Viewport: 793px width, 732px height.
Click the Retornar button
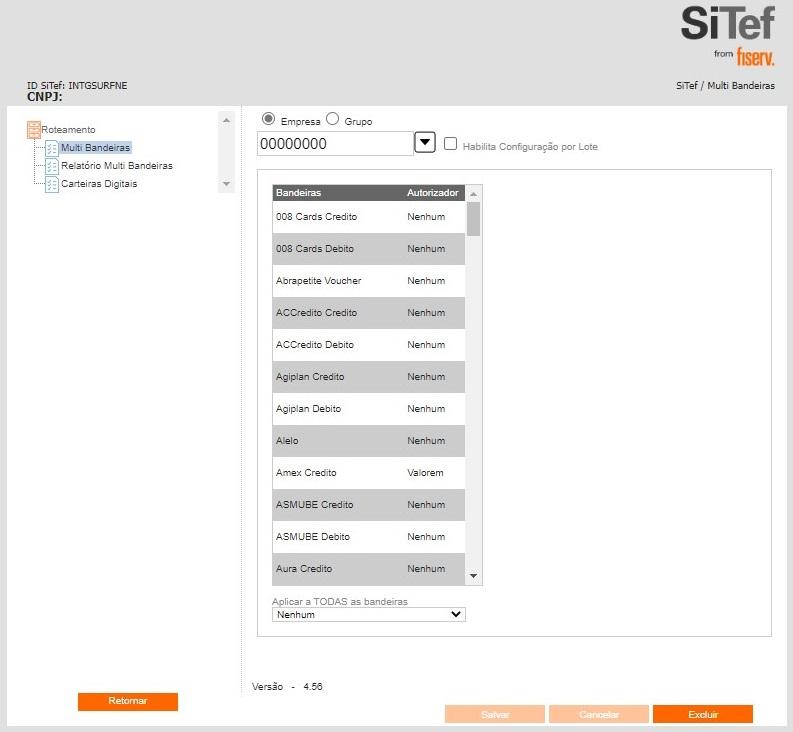128,701
